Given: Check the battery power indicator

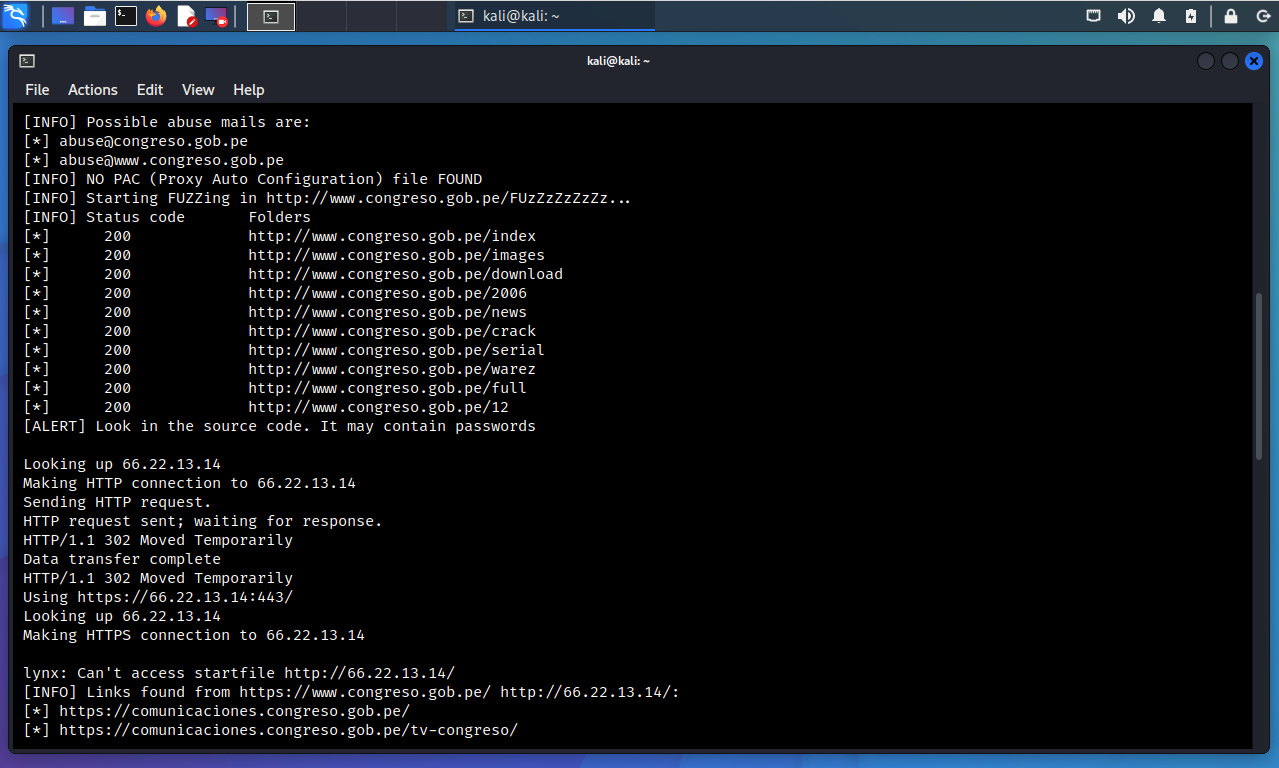Looking at the screenshot, I should [1190, 16].
